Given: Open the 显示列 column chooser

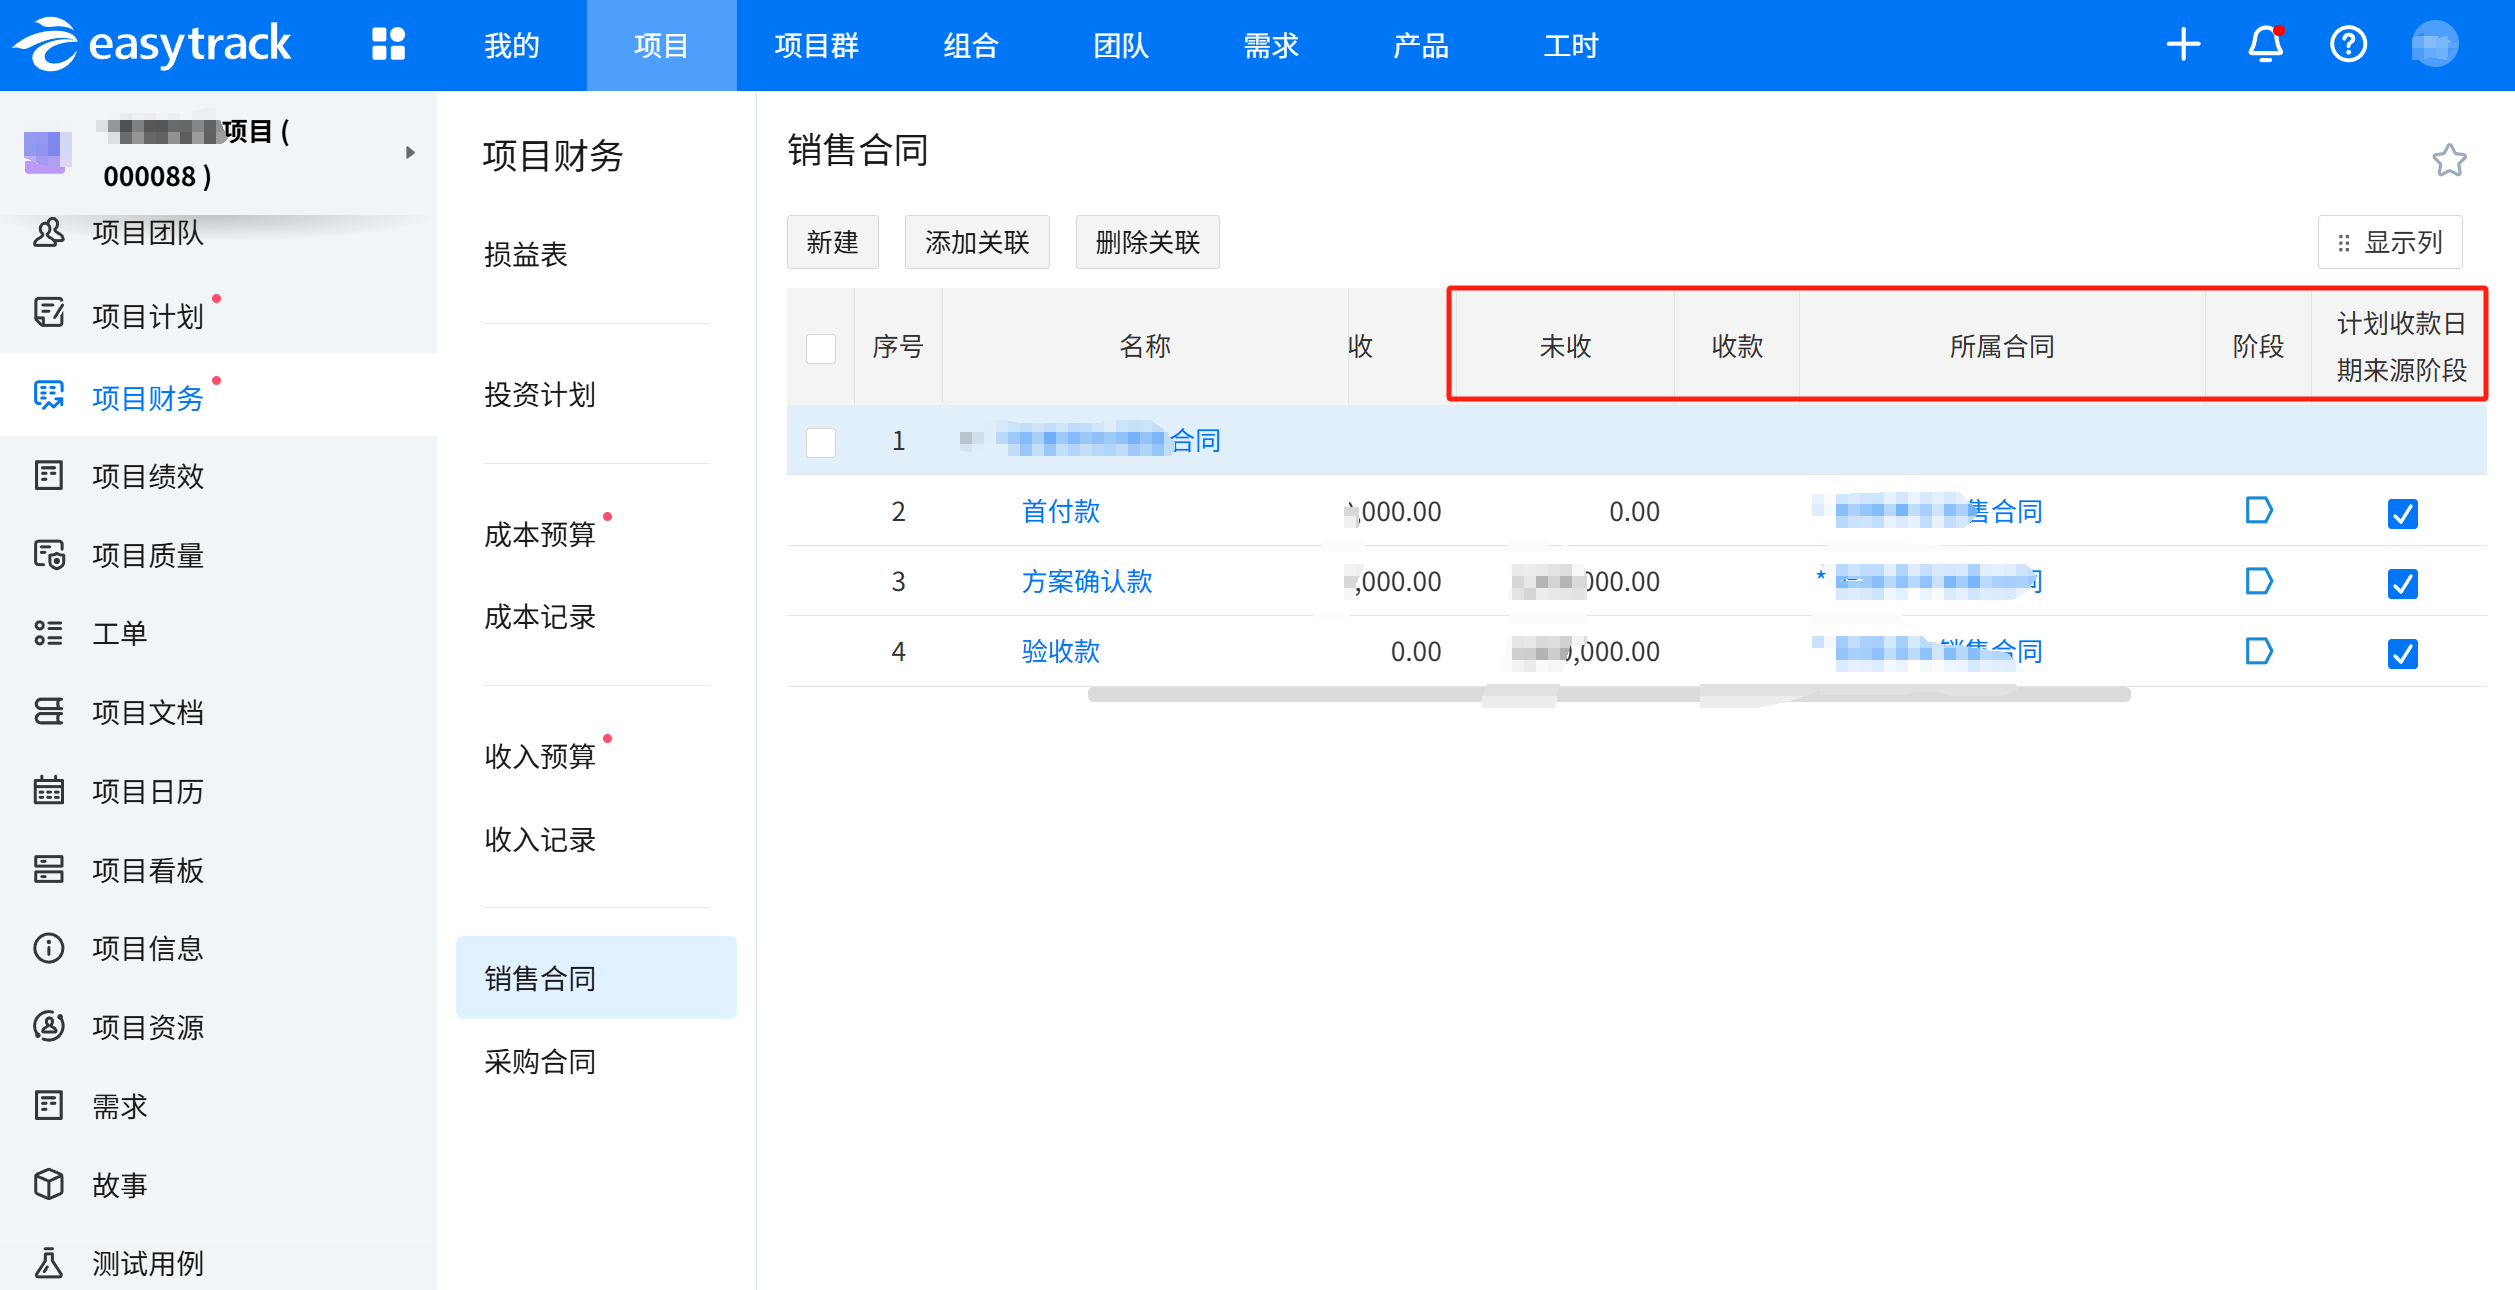Looking at the screenshot, I should point(2390,243).
